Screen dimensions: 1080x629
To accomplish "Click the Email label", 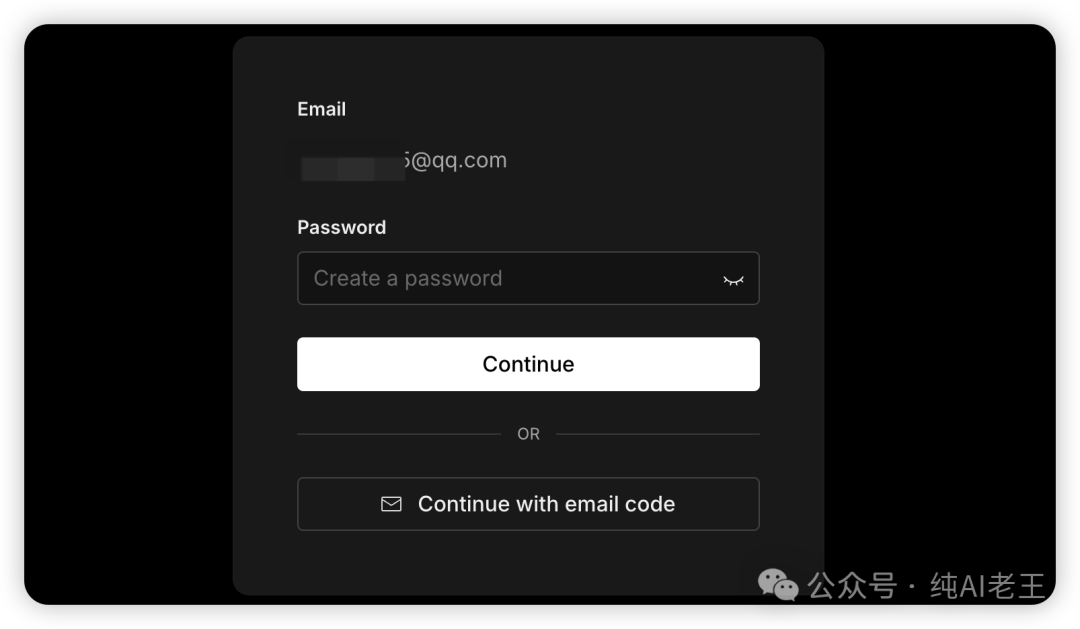I will coord(322,109).
